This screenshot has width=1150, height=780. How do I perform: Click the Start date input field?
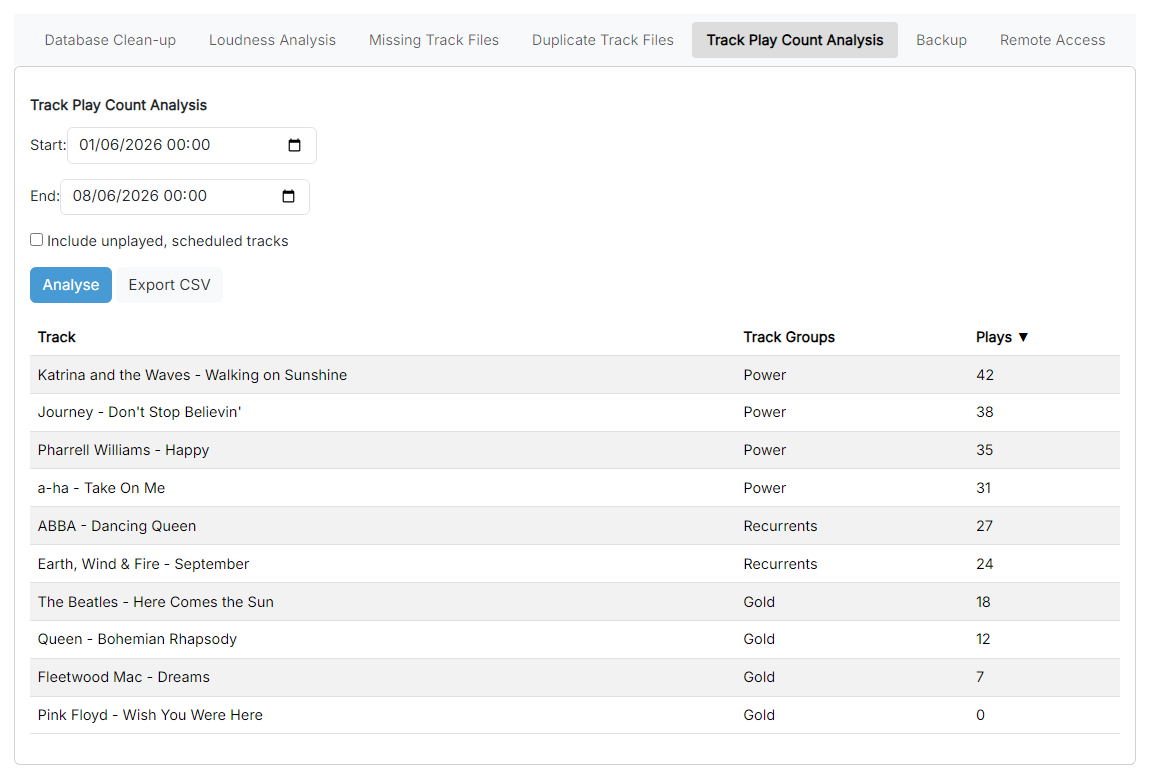pyautogui.click(x=192, y=145)
